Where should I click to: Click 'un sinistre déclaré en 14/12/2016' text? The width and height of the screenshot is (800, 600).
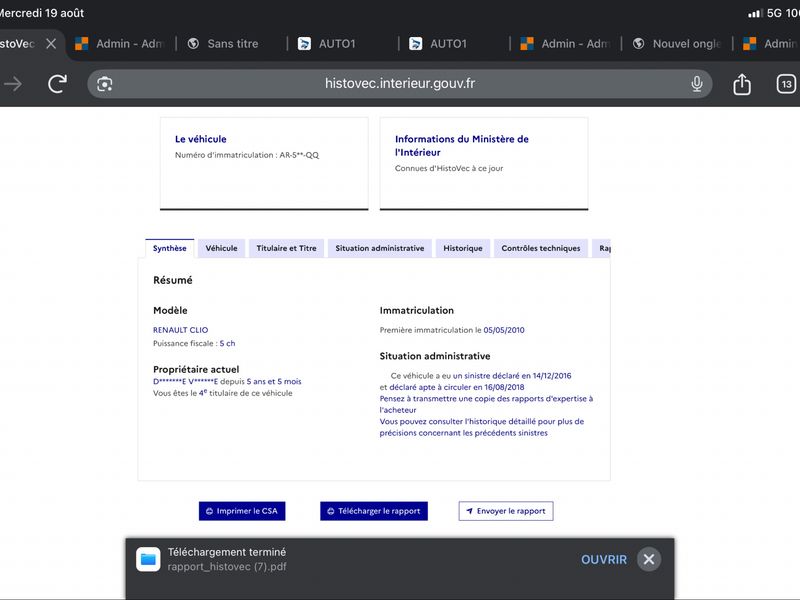point(512,376)
